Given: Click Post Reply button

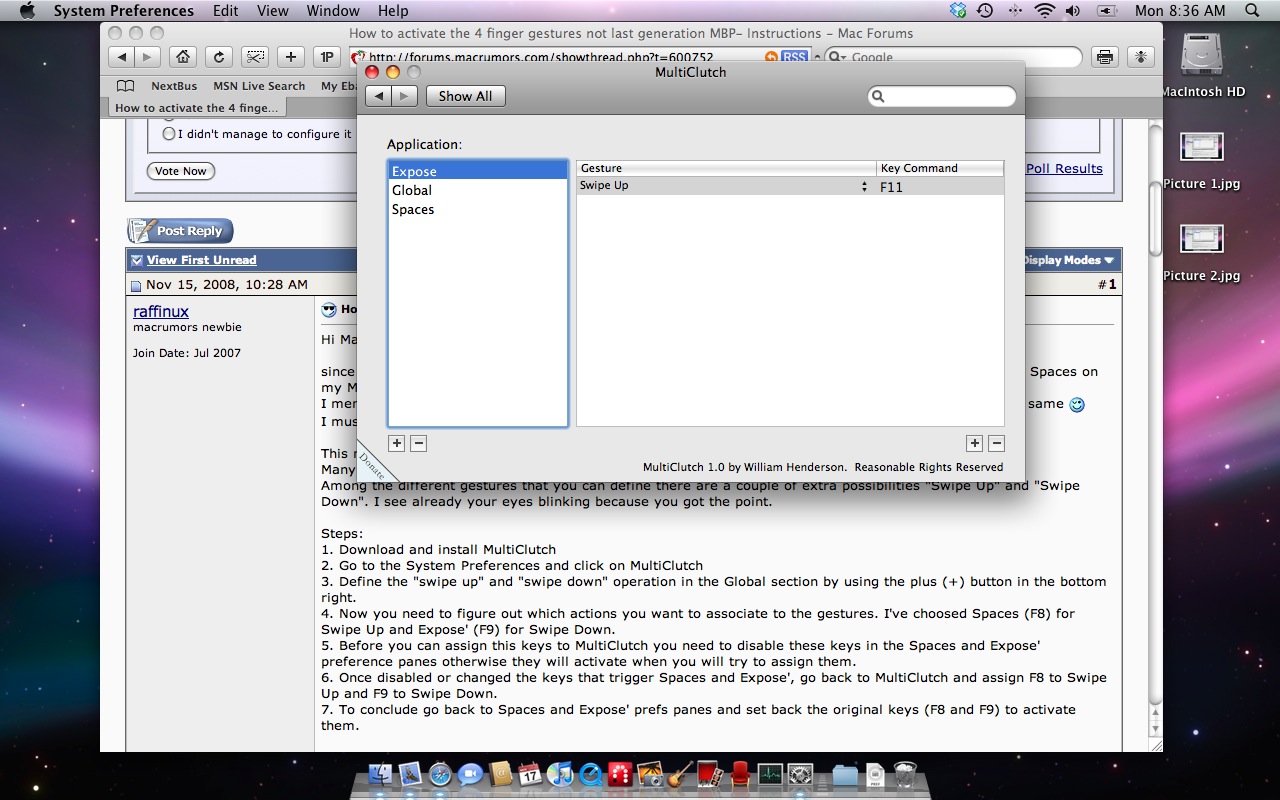Looking at the screenshot, I should (180, 231).
